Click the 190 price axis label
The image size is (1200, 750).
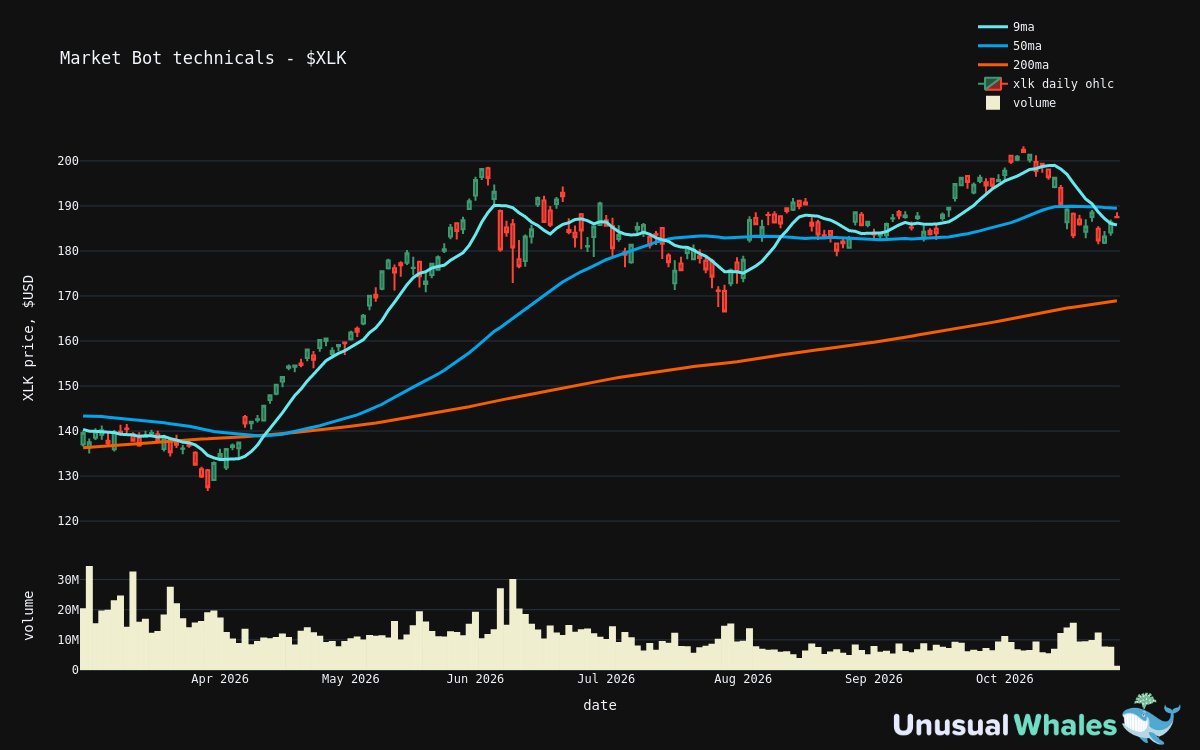point(68,206)
